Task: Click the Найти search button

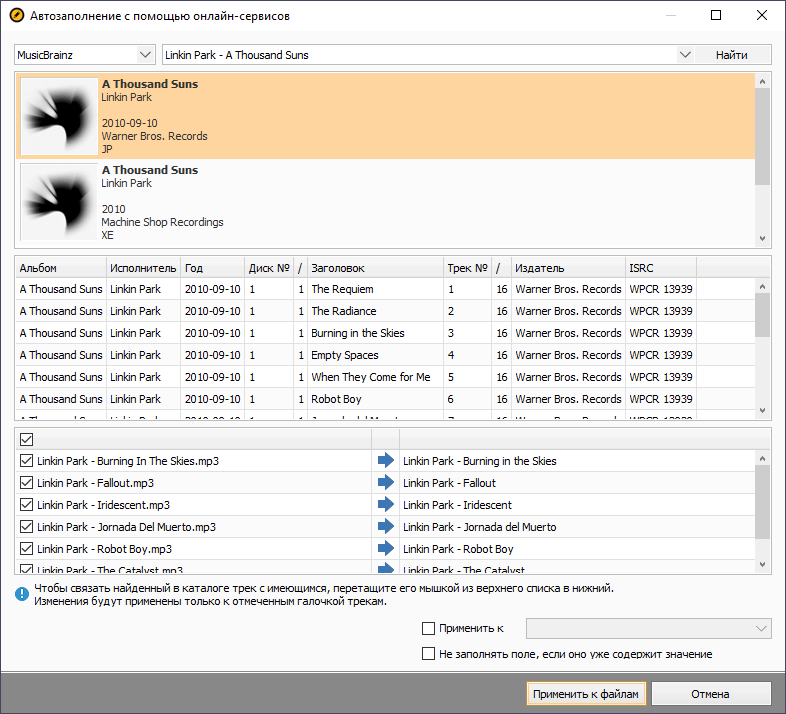Action: coord(732,55)
